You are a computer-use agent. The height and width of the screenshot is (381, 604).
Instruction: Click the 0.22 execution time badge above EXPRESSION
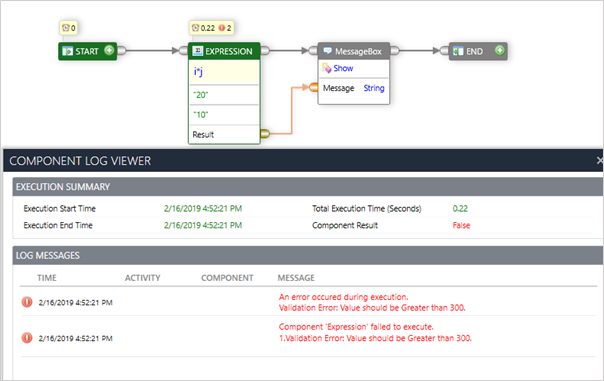[208, 28]
